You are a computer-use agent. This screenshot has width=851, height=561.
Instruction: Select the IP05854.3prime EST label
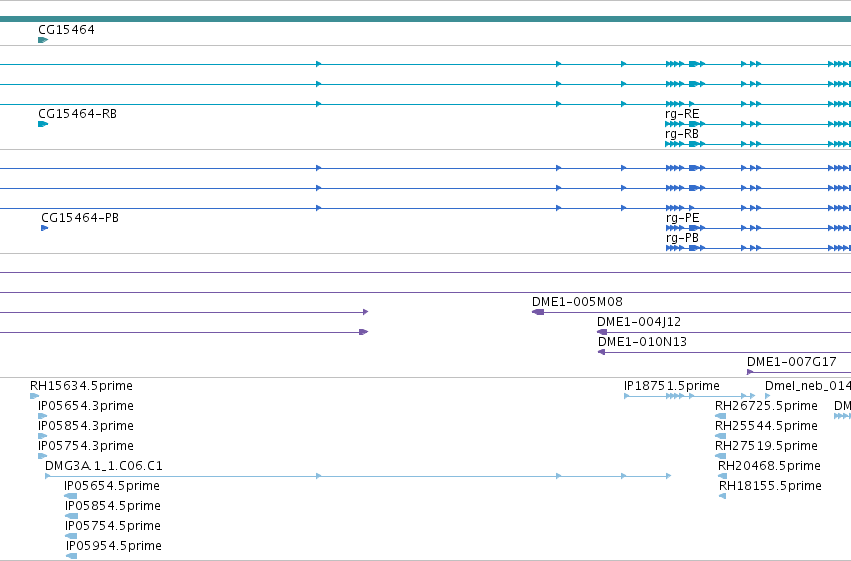86,426
